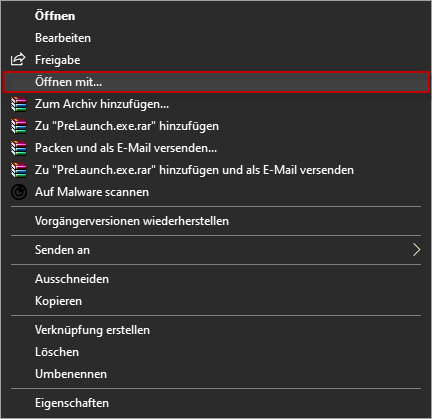
Task: Select Vorgängerversionen wiederherstellen
Action: (216, 221)
